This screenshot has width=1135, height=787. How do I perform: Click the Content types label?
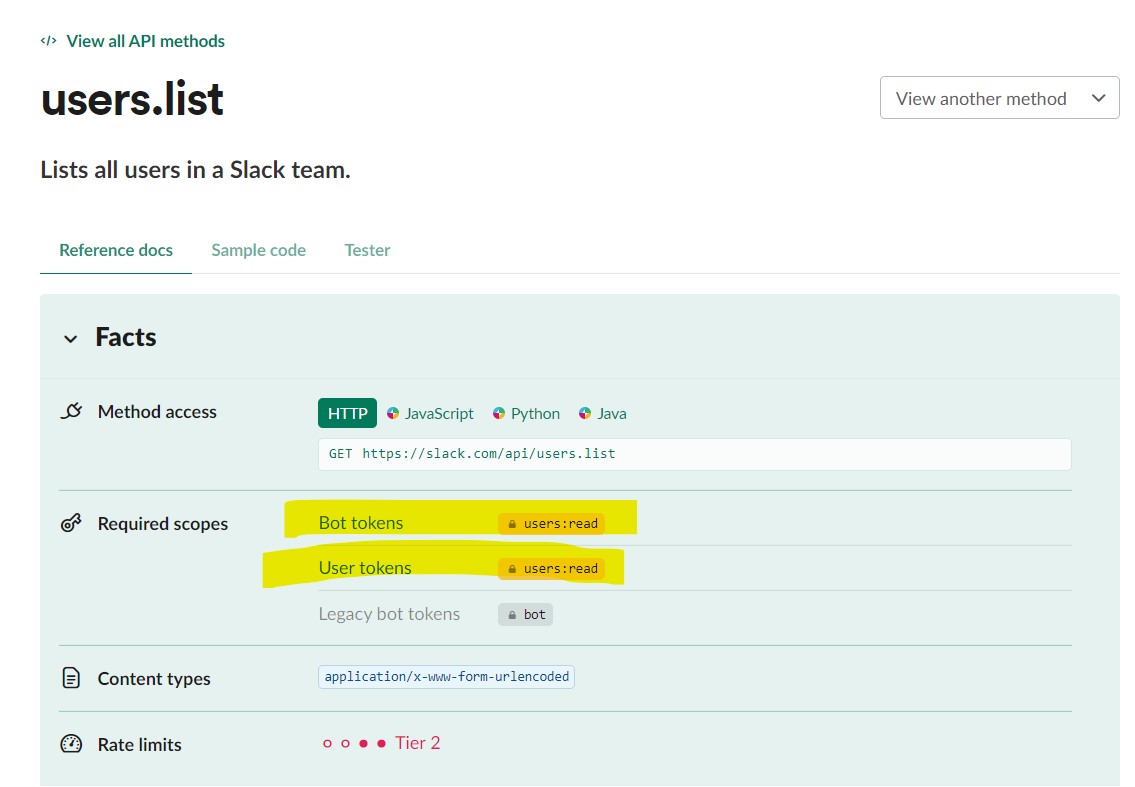[154, 678]
